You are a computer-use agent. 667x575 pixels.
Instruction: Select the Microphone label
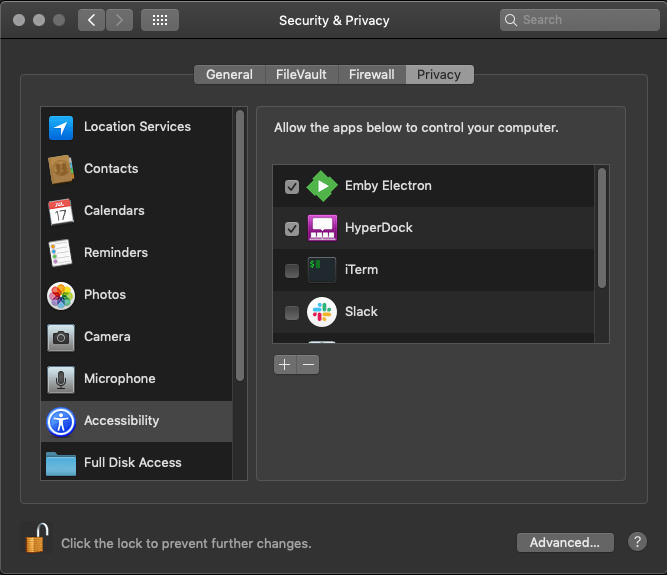(120, 379)
